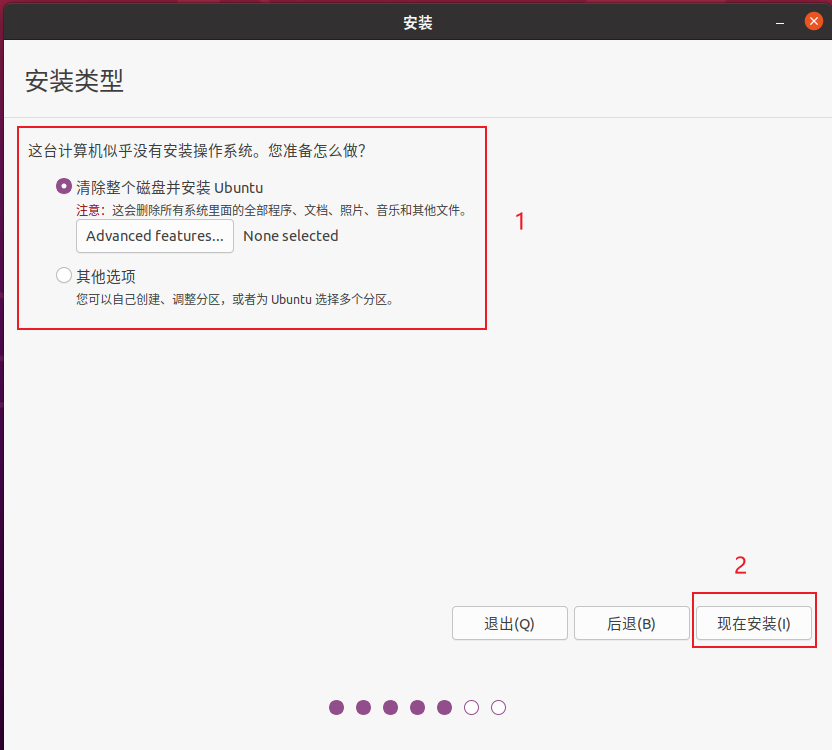Viewport: 832px width, 750px height.
Task: Click 现在安装(I) install now button
Action: (x=753, y=623)
